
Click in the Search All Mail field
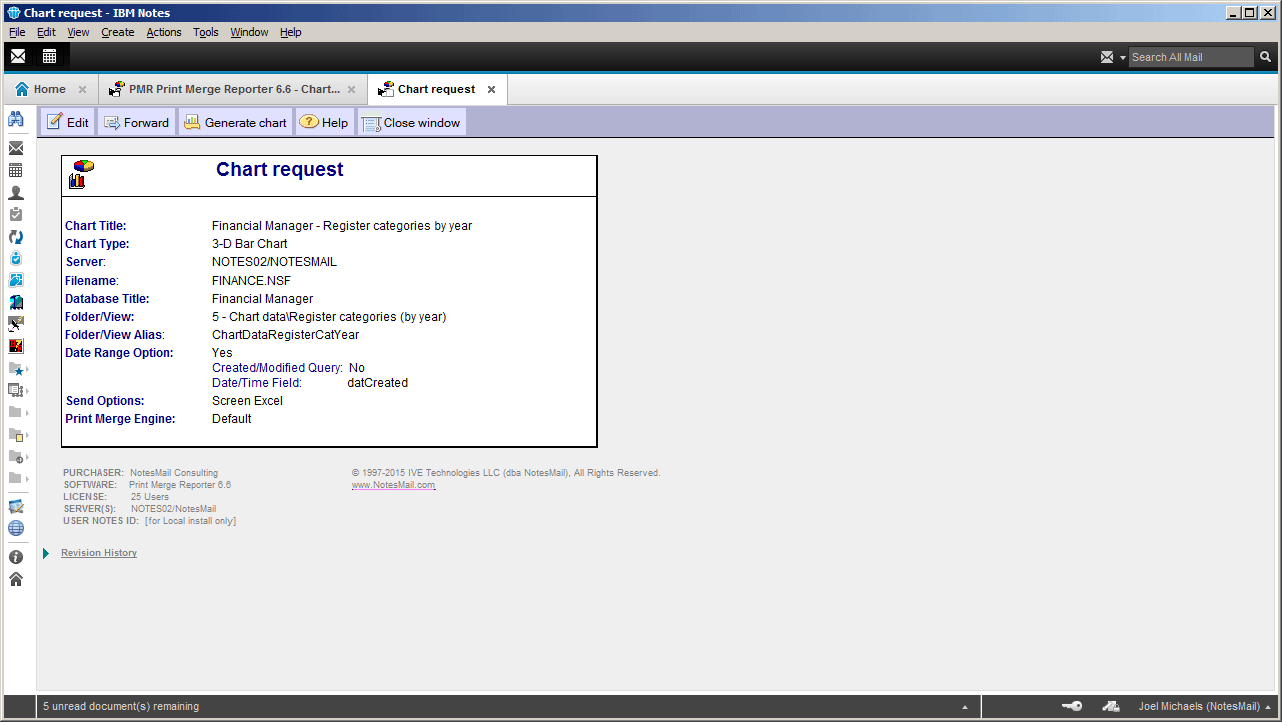click(x=1189, y=57)
